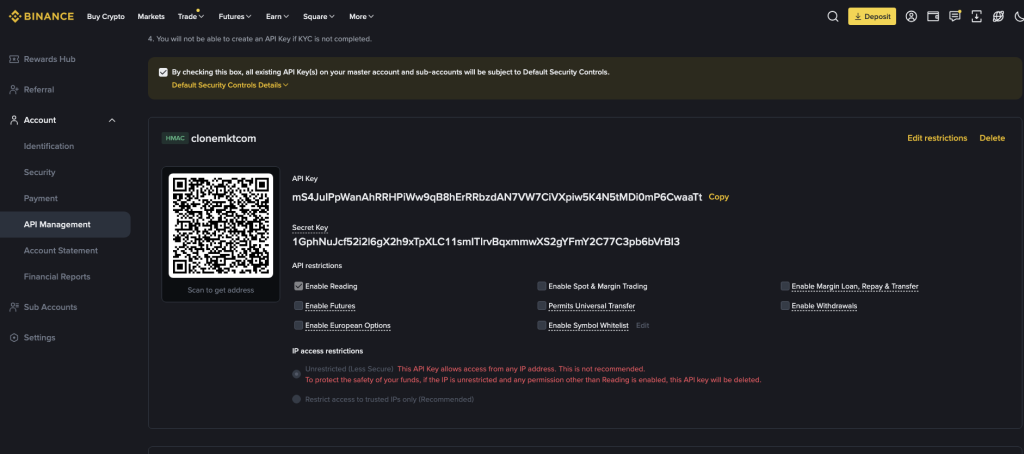
Task: Click the Binance logo
Action: (40, 17)
